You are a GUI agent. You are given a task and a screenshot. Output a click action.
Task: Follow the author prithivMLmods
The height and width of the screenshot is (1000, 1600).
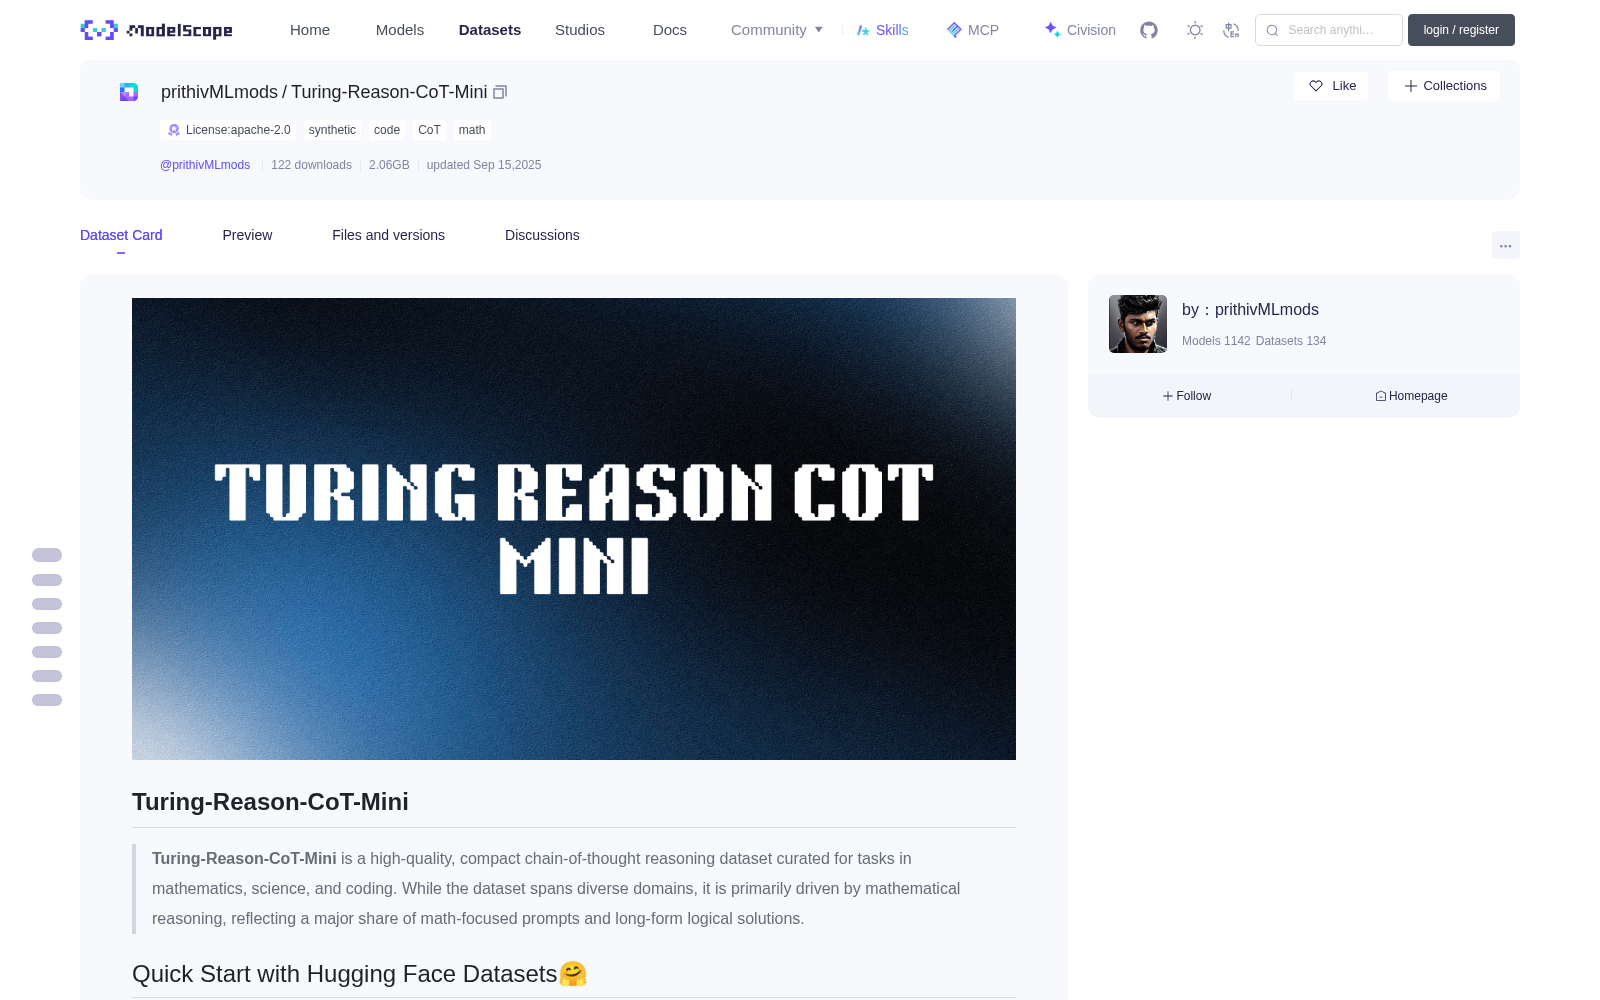point(1187,396)
